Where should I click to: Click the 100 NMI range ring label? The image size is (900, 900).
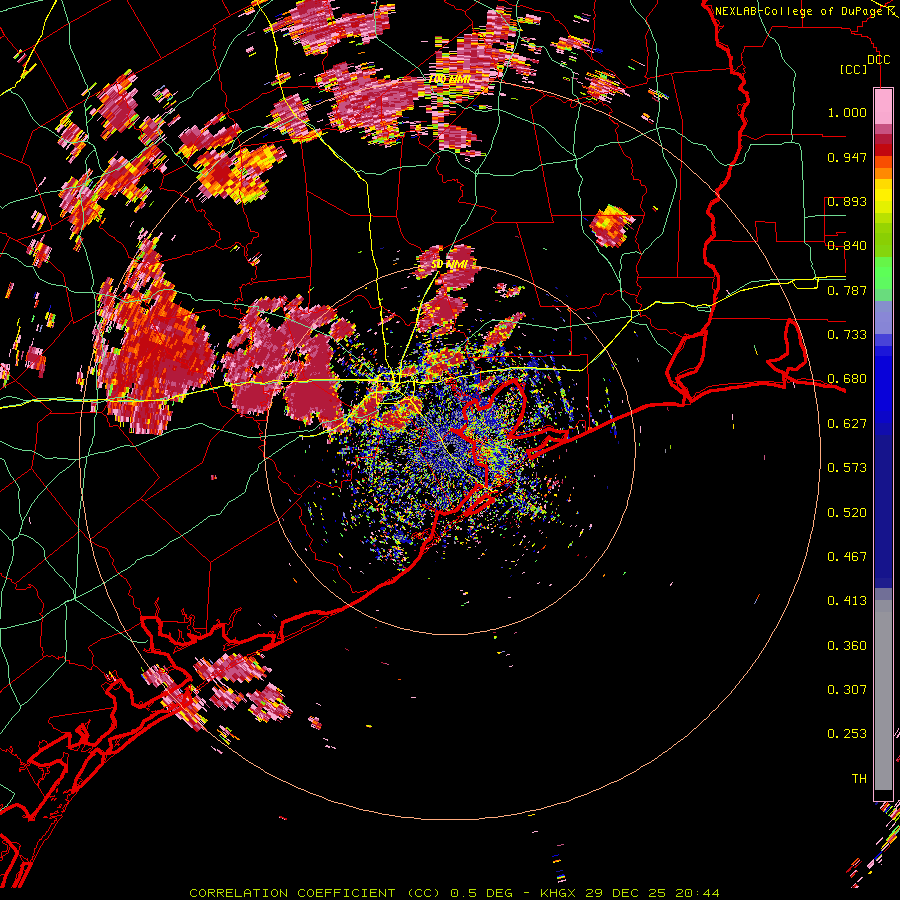point(450,79)
